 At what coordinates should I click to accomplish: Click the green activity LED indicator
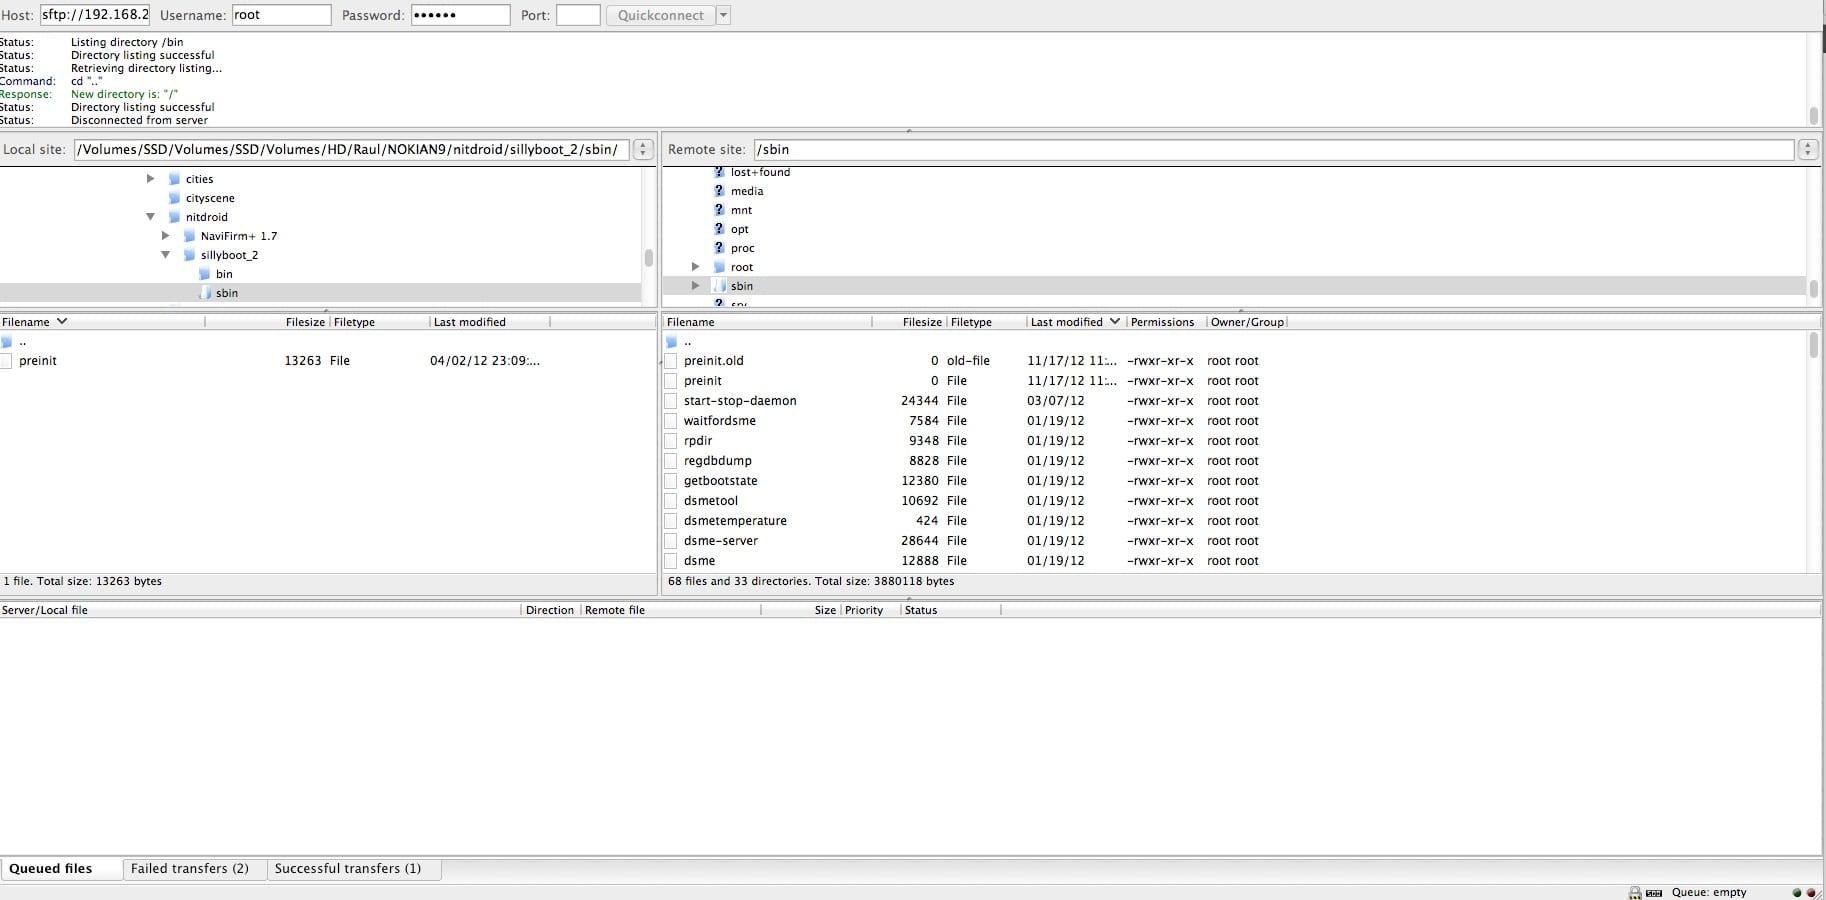tap(1797, 892)
